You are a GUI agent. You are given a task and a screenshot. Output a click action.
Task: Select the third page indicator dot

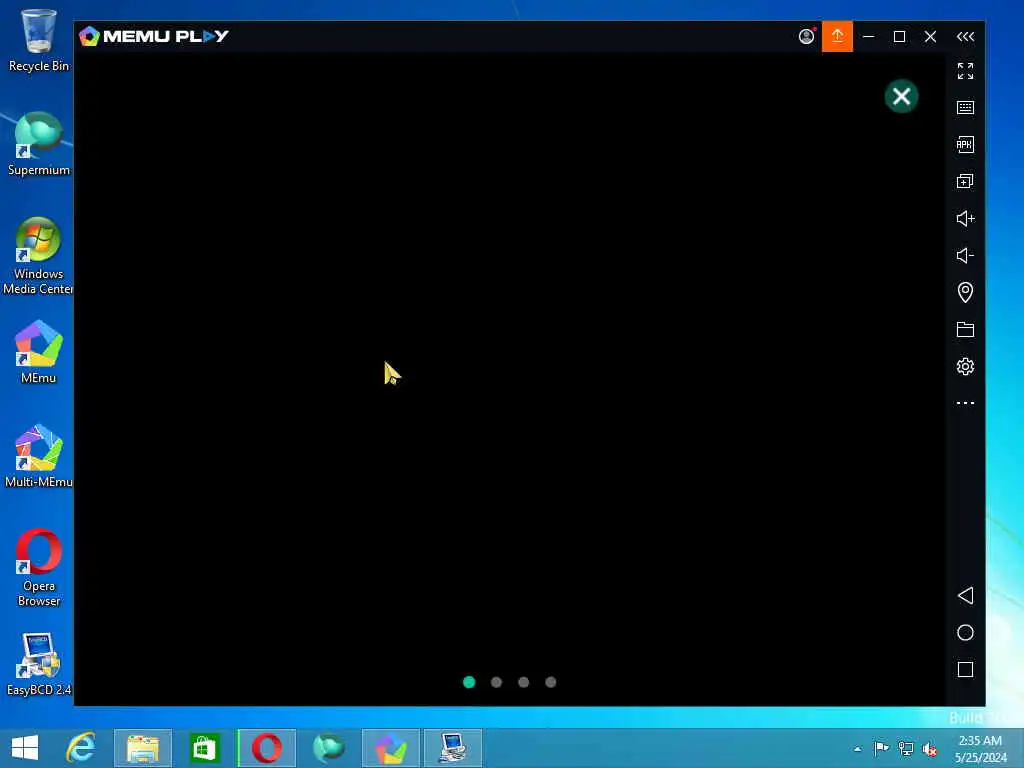pyautogui.click(x=523, y=682)
